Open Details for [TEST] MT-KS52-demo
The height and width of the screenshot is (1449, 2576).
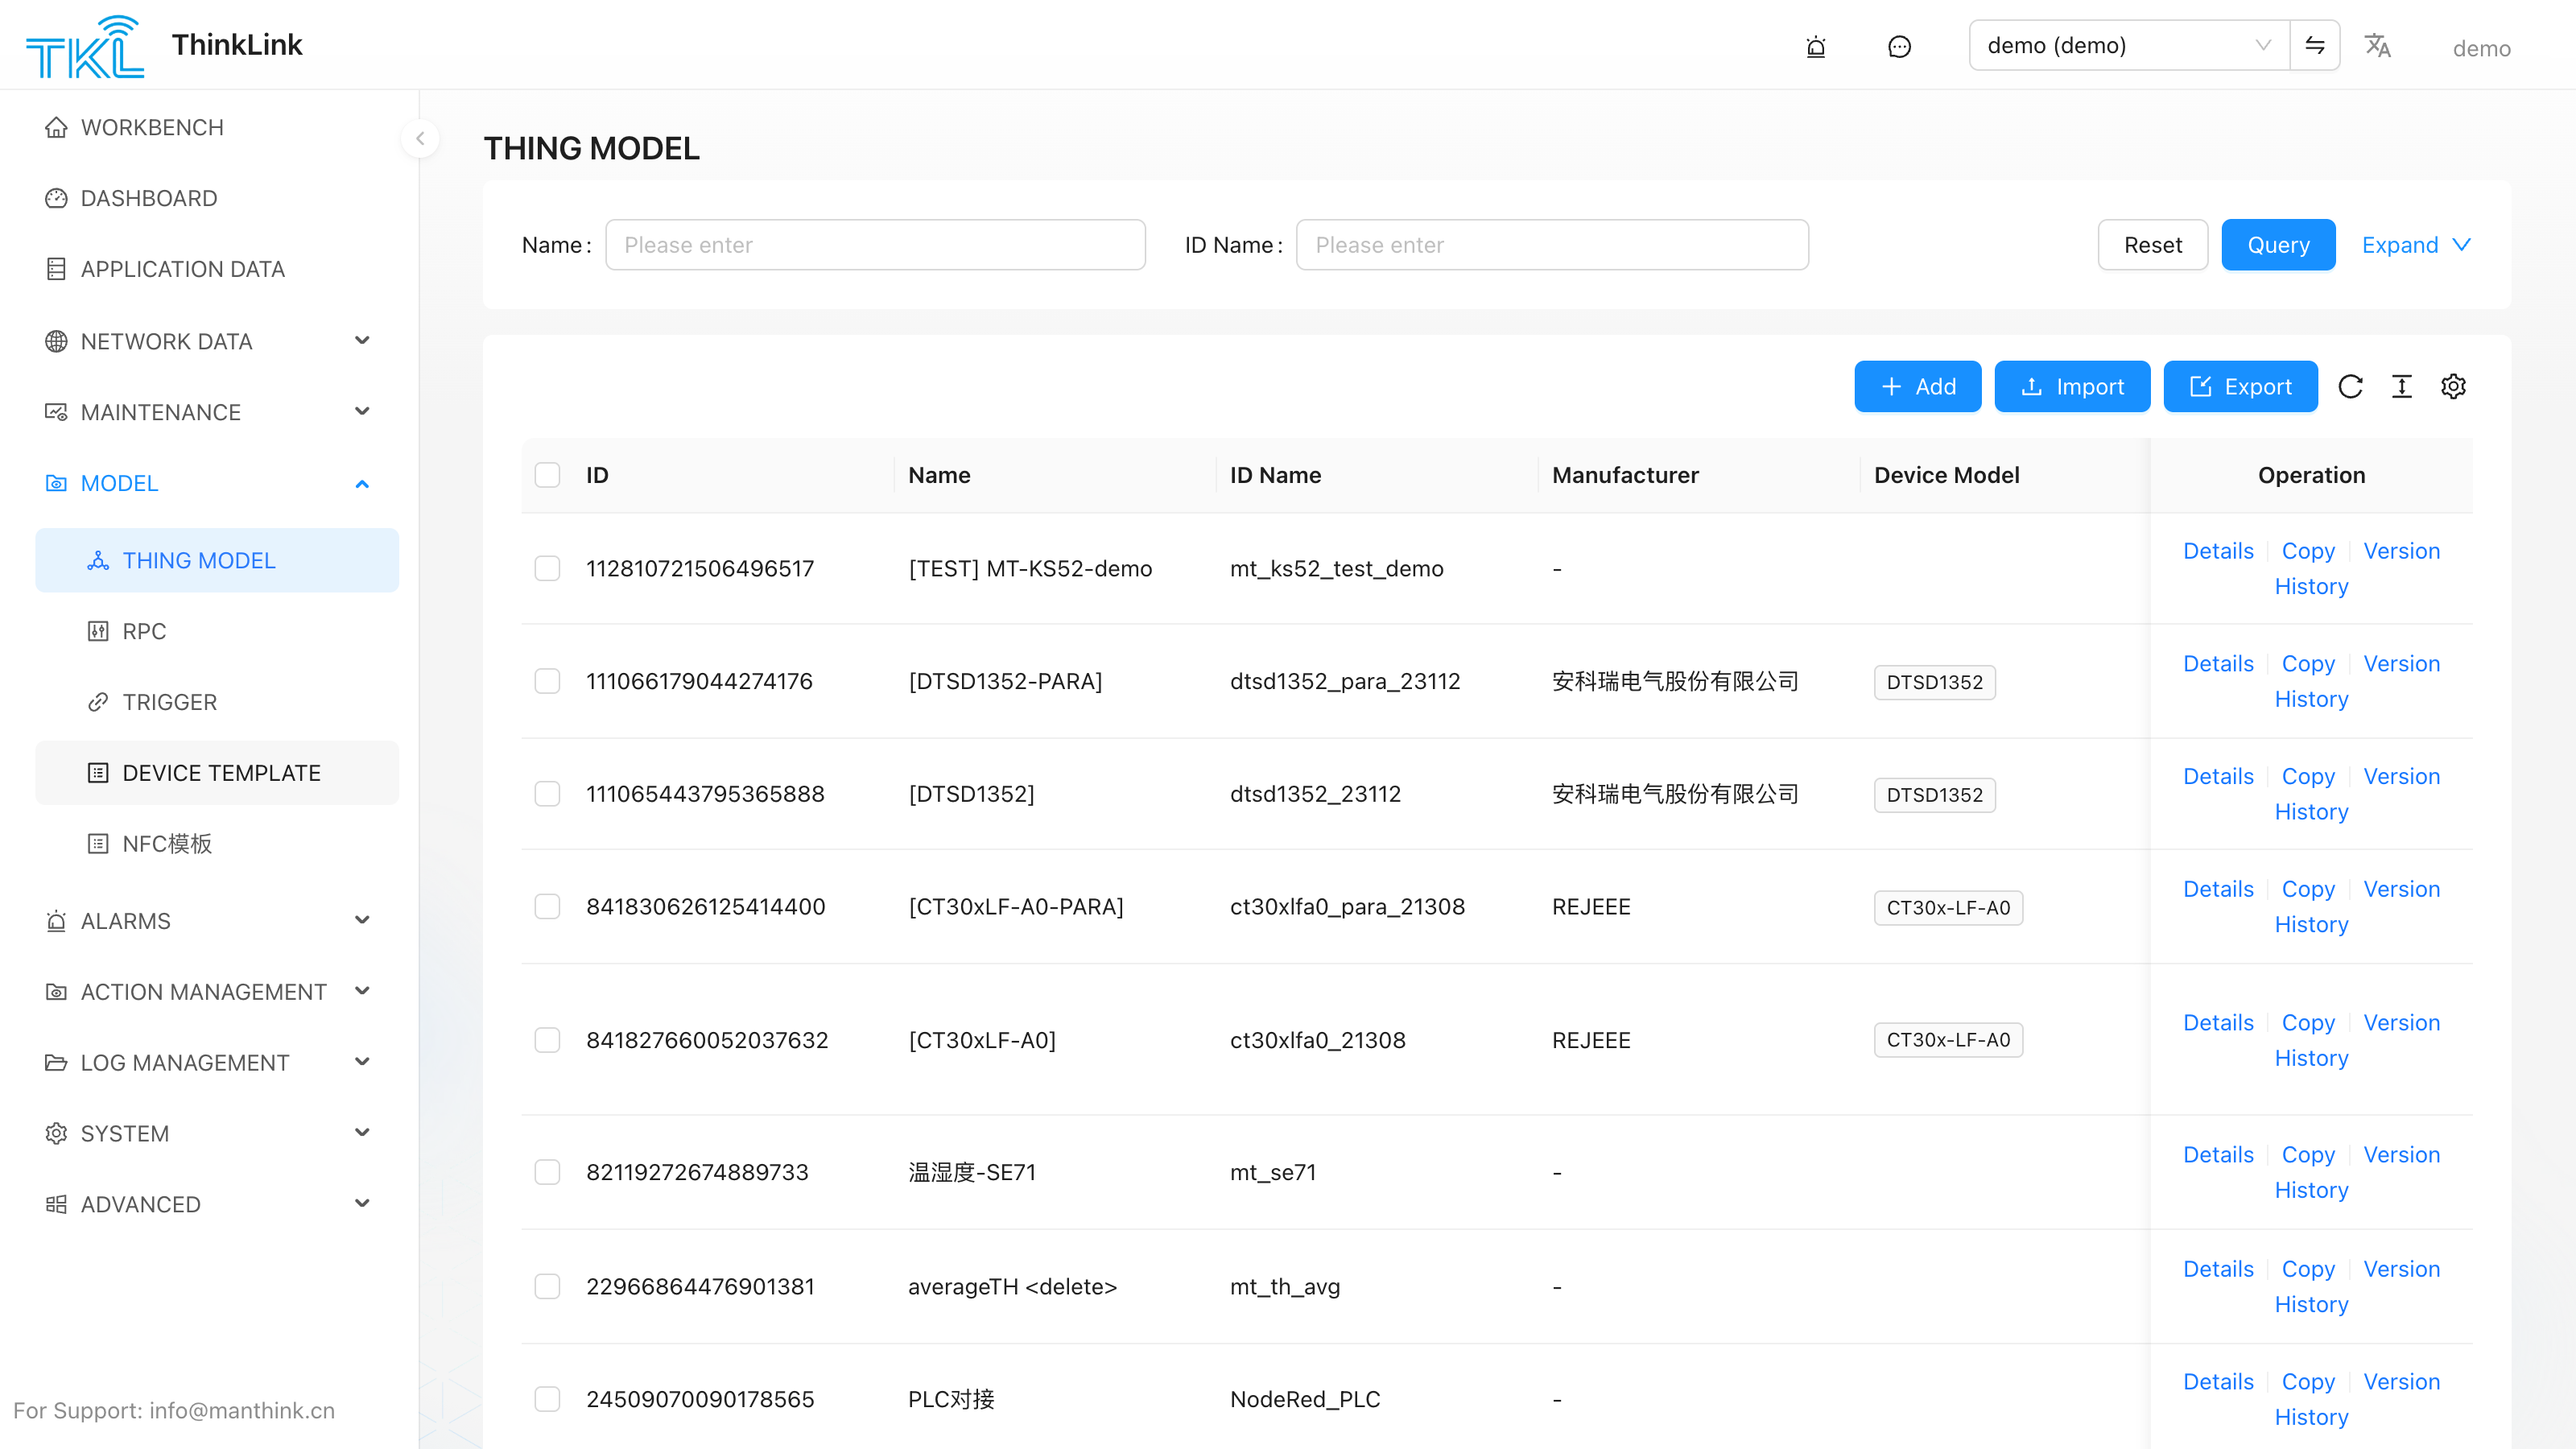[2218, 551]
